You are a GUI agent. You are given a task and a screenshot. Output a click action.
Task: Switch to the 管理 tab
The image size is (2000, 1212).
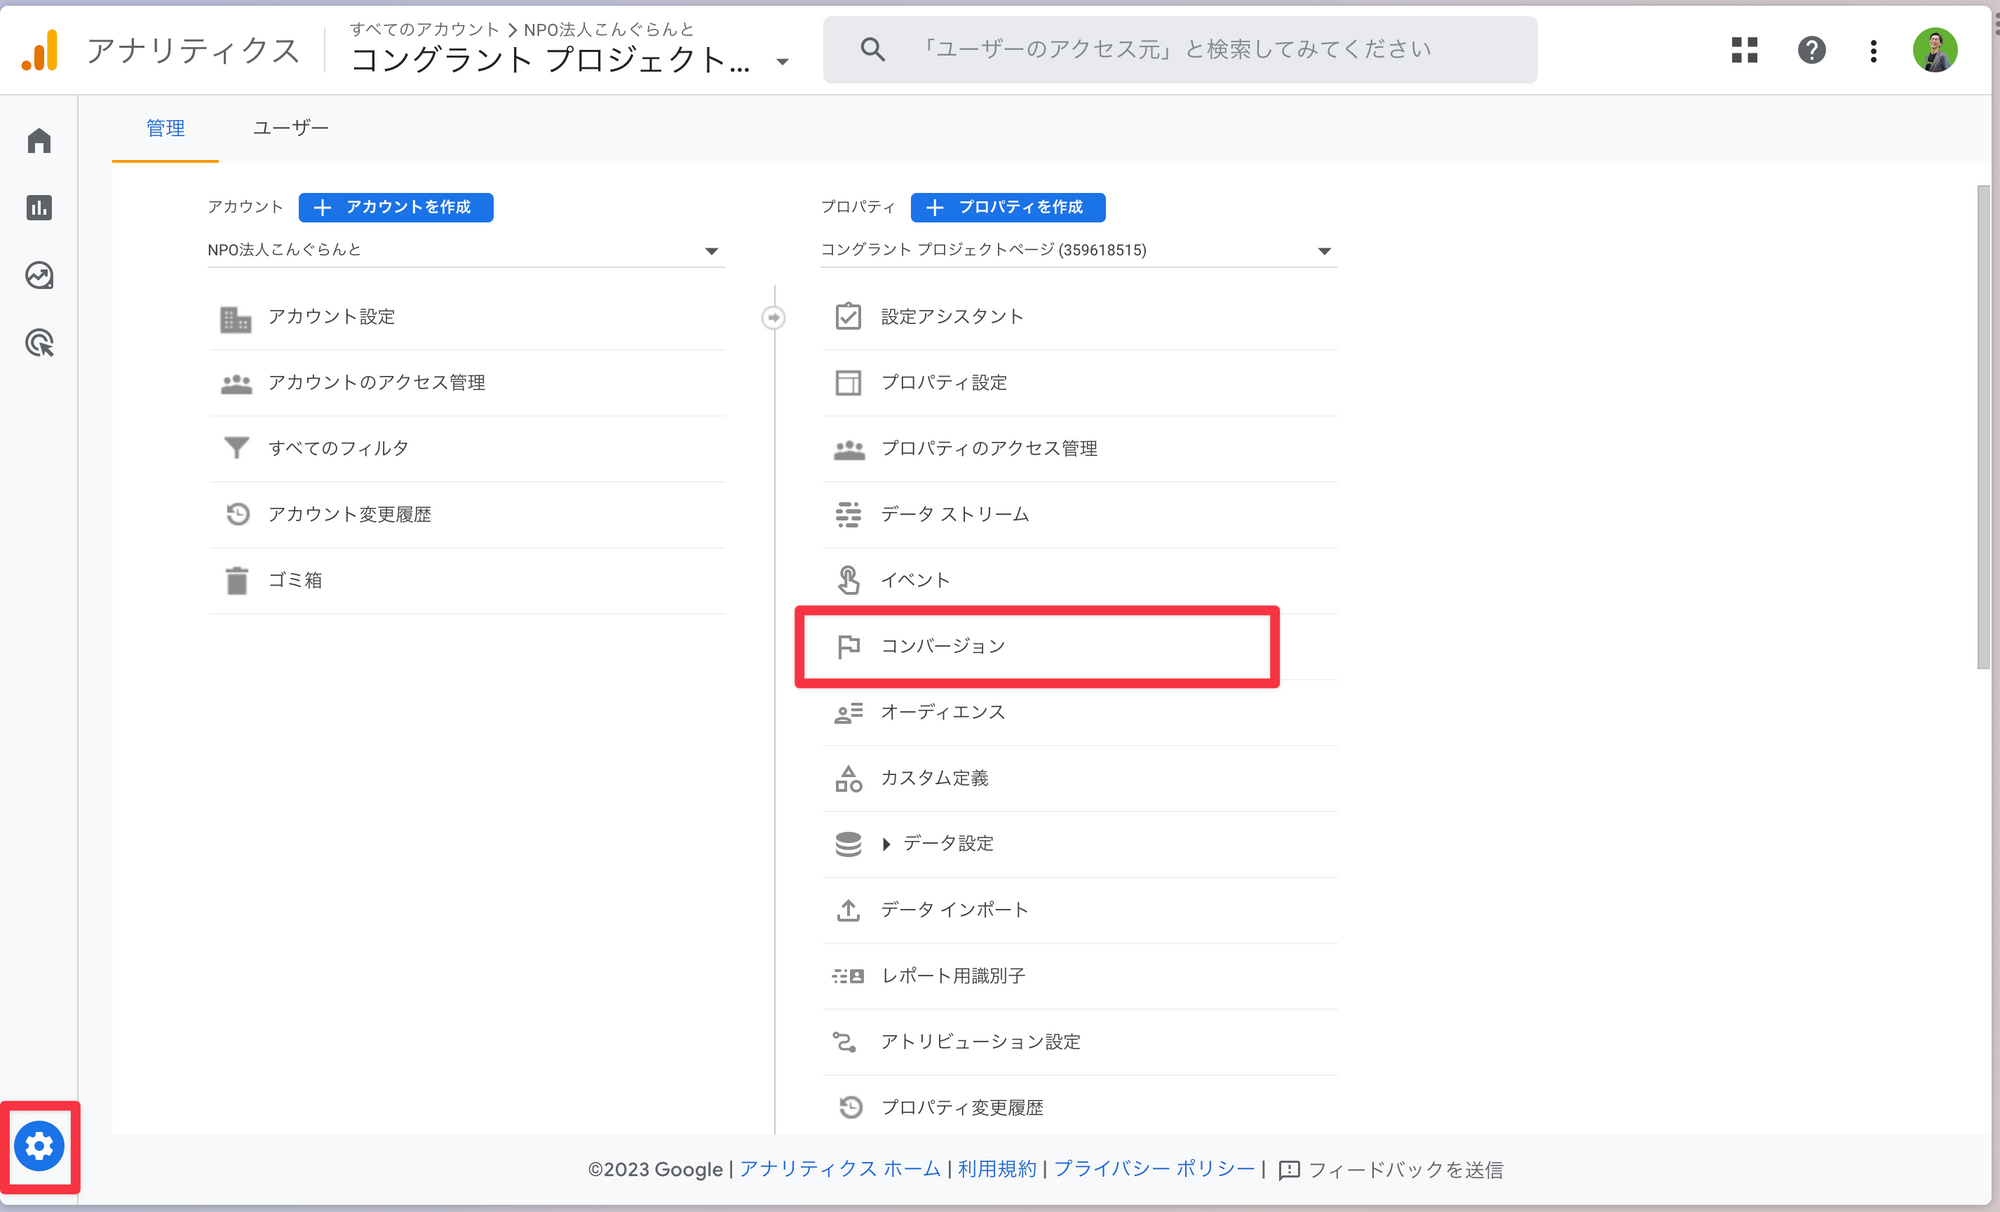click(165, 128)
